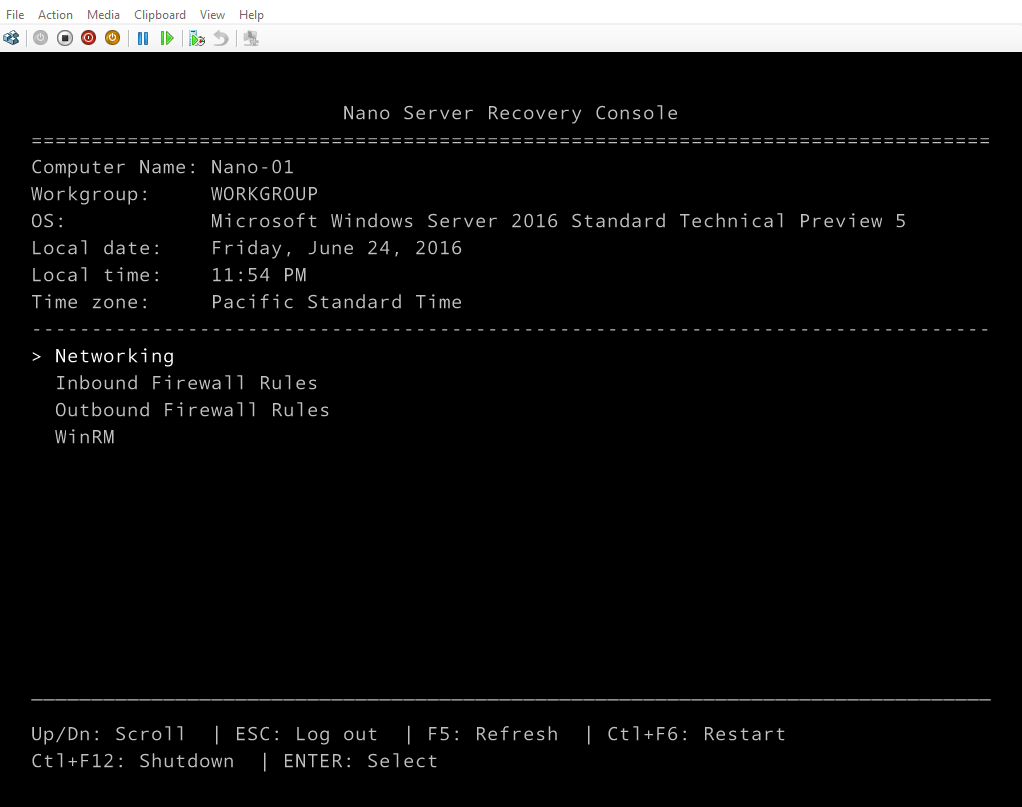Click the Ctrl+Alt+Delete toolbar icon
The width and height of the screenshot is (1022, 807).
[11, 38]
